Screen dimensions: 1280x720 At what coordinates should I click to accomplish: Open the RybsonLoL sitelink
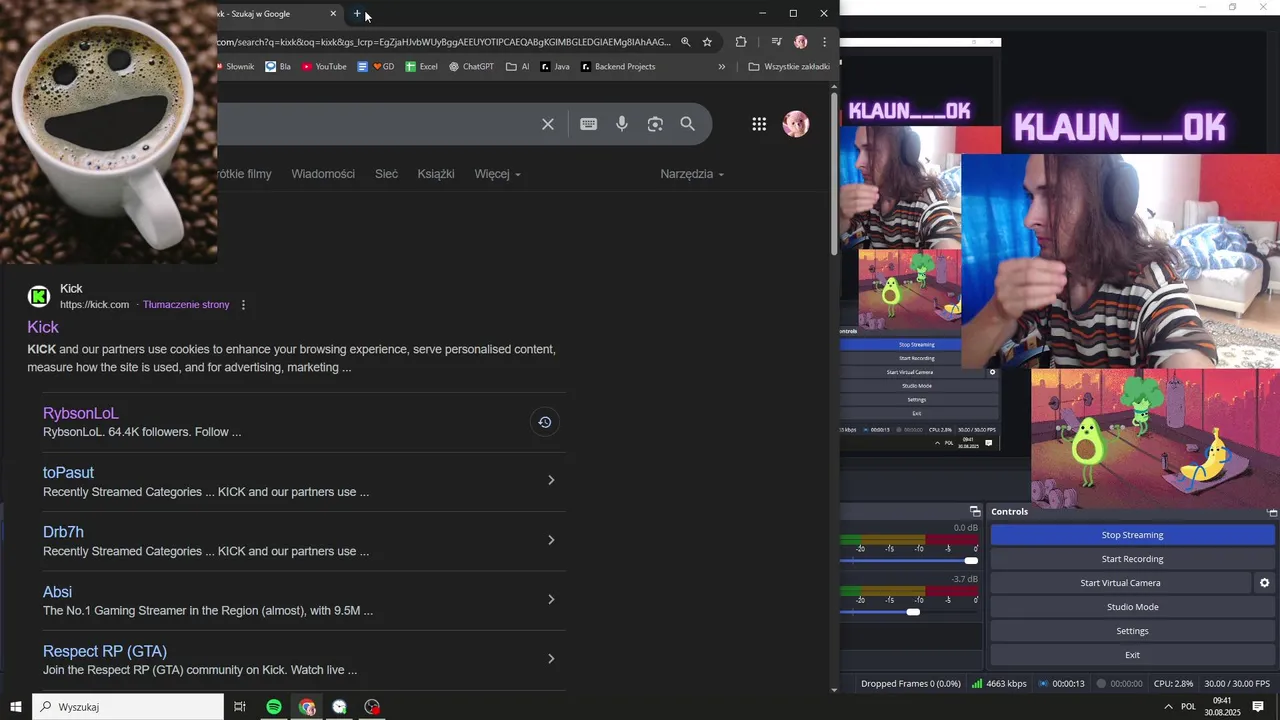tap(80, 413)
